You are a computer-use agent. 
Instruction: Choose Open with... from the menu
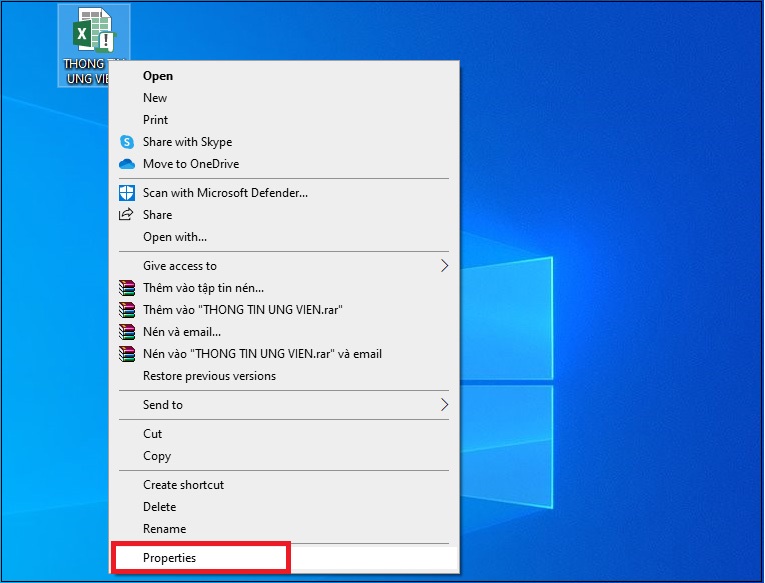(x=175, y=237)
